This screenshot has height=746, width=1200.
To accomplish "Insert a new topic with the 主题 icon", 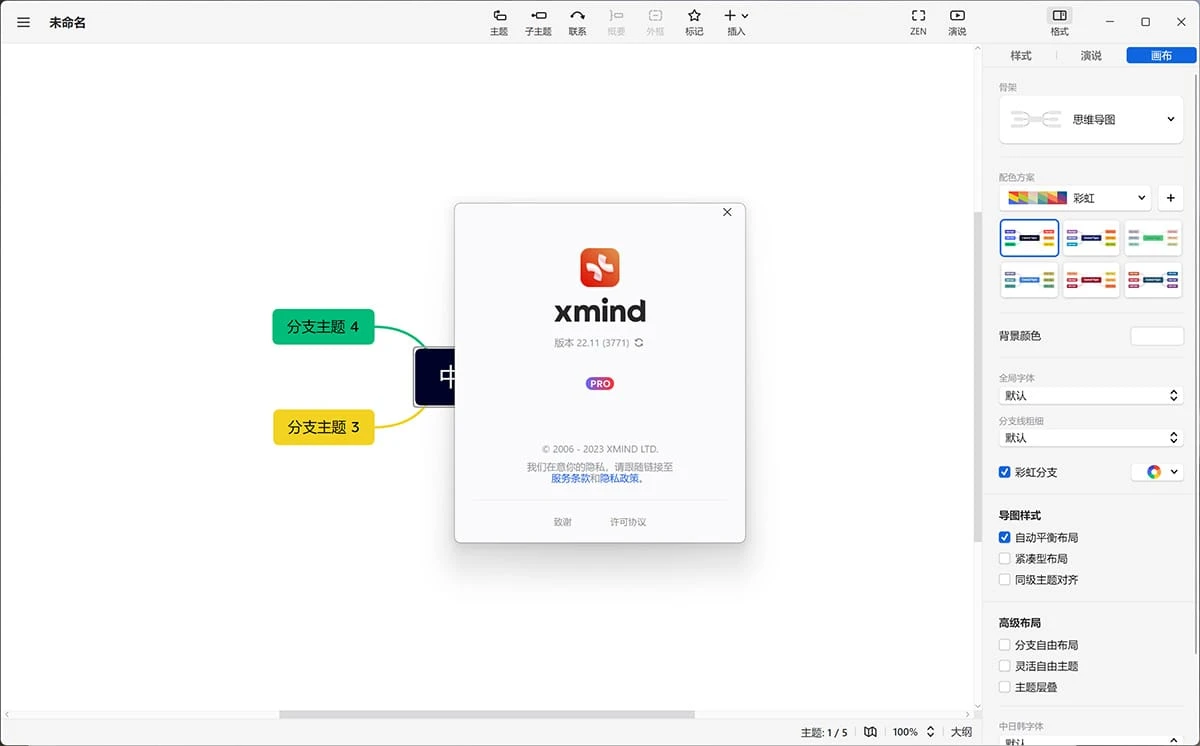I will 498,22.
